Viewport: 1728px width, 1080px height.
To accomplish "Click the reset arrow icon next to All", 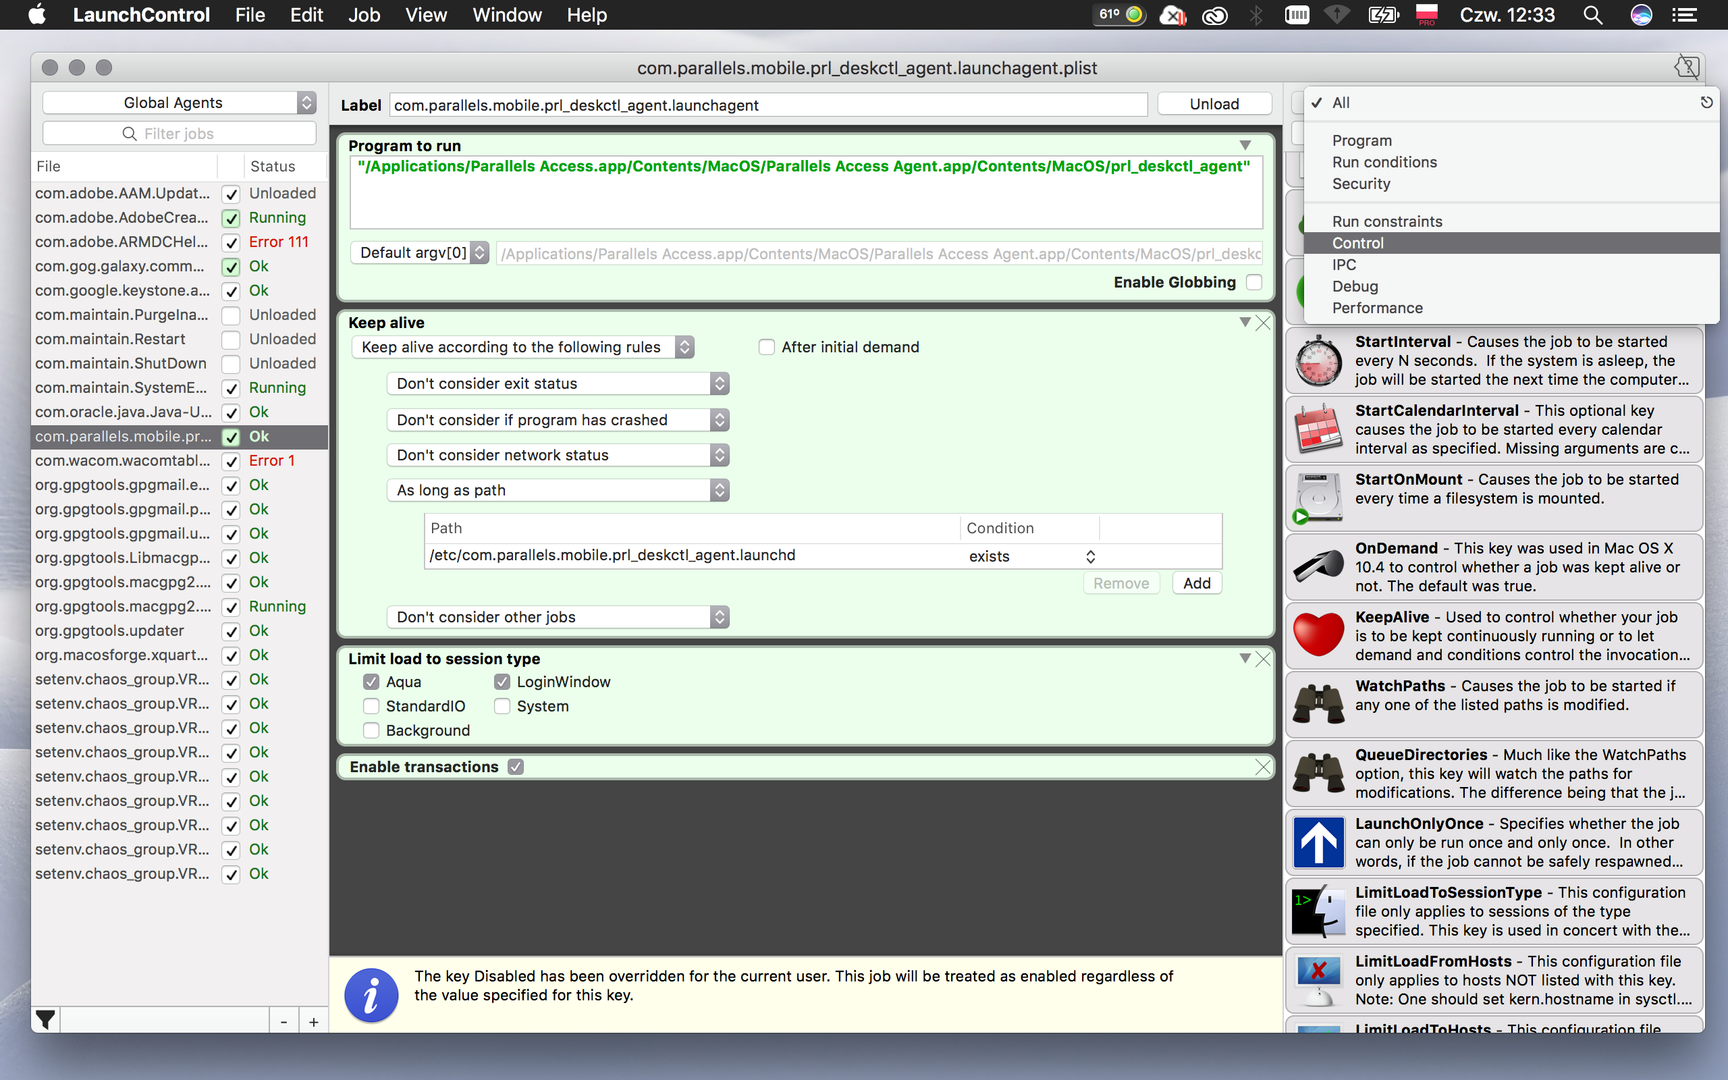I will coord(1706,102).
